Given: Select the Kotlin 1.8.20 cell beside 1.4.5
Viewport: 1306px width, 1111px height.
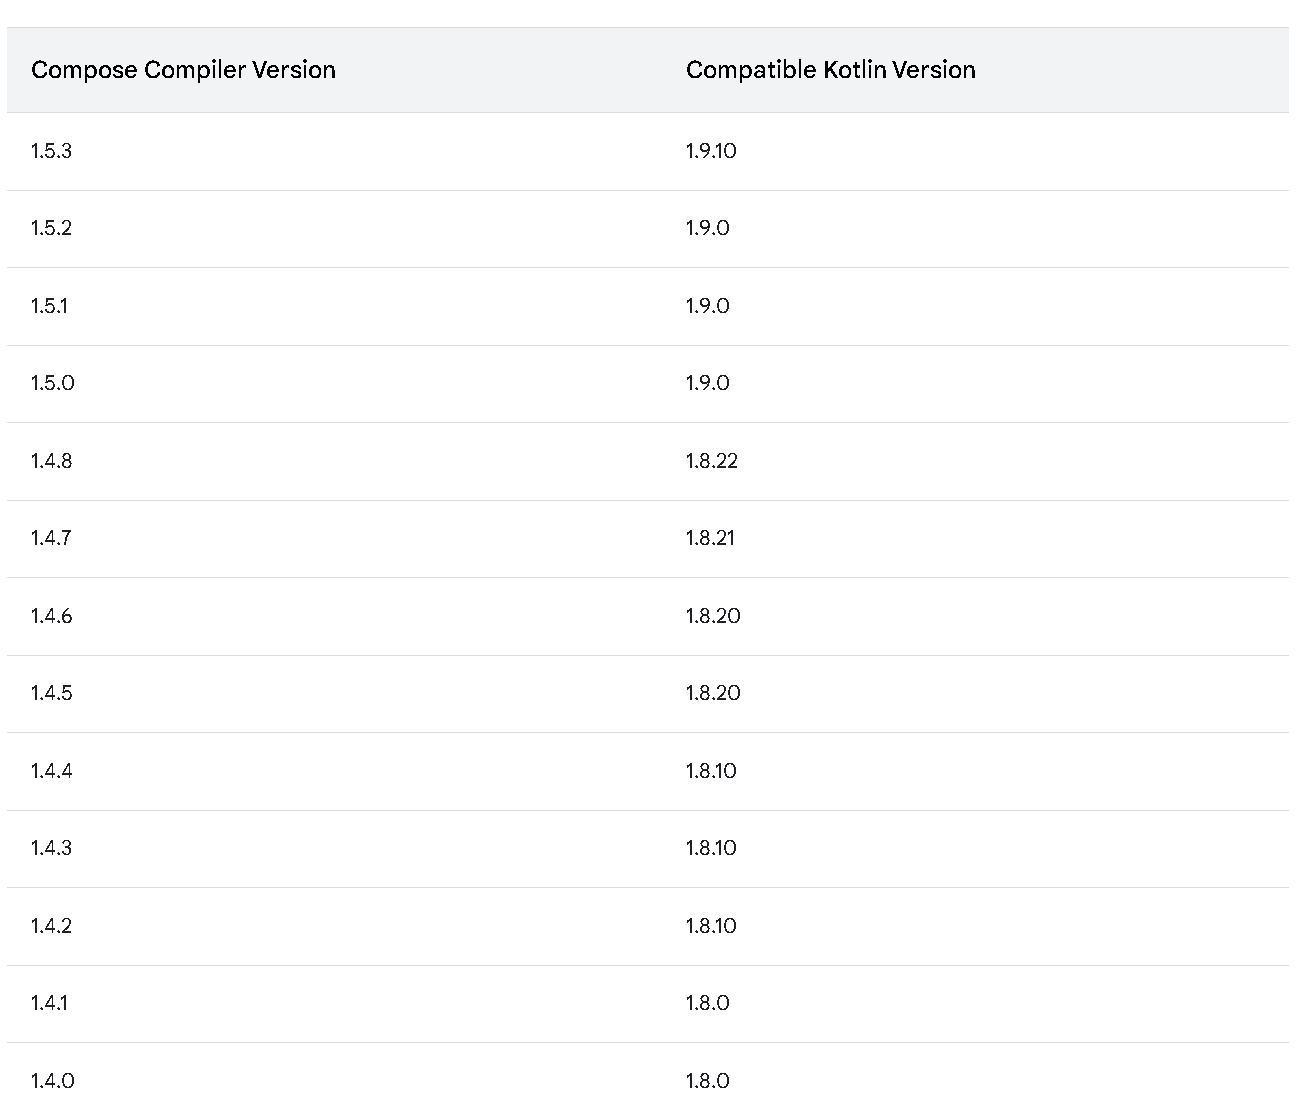Looking at the screenshot, I should 713,693.
